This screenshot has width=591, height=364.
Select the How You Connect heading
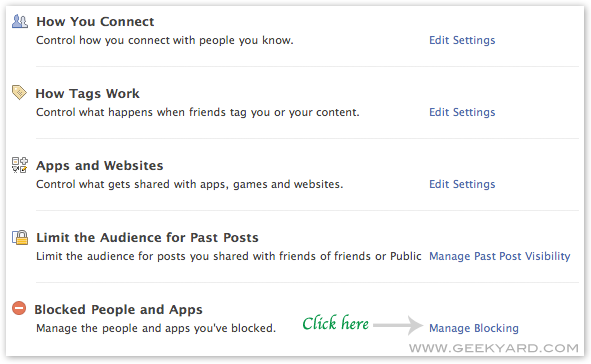(x=95, y=21)
